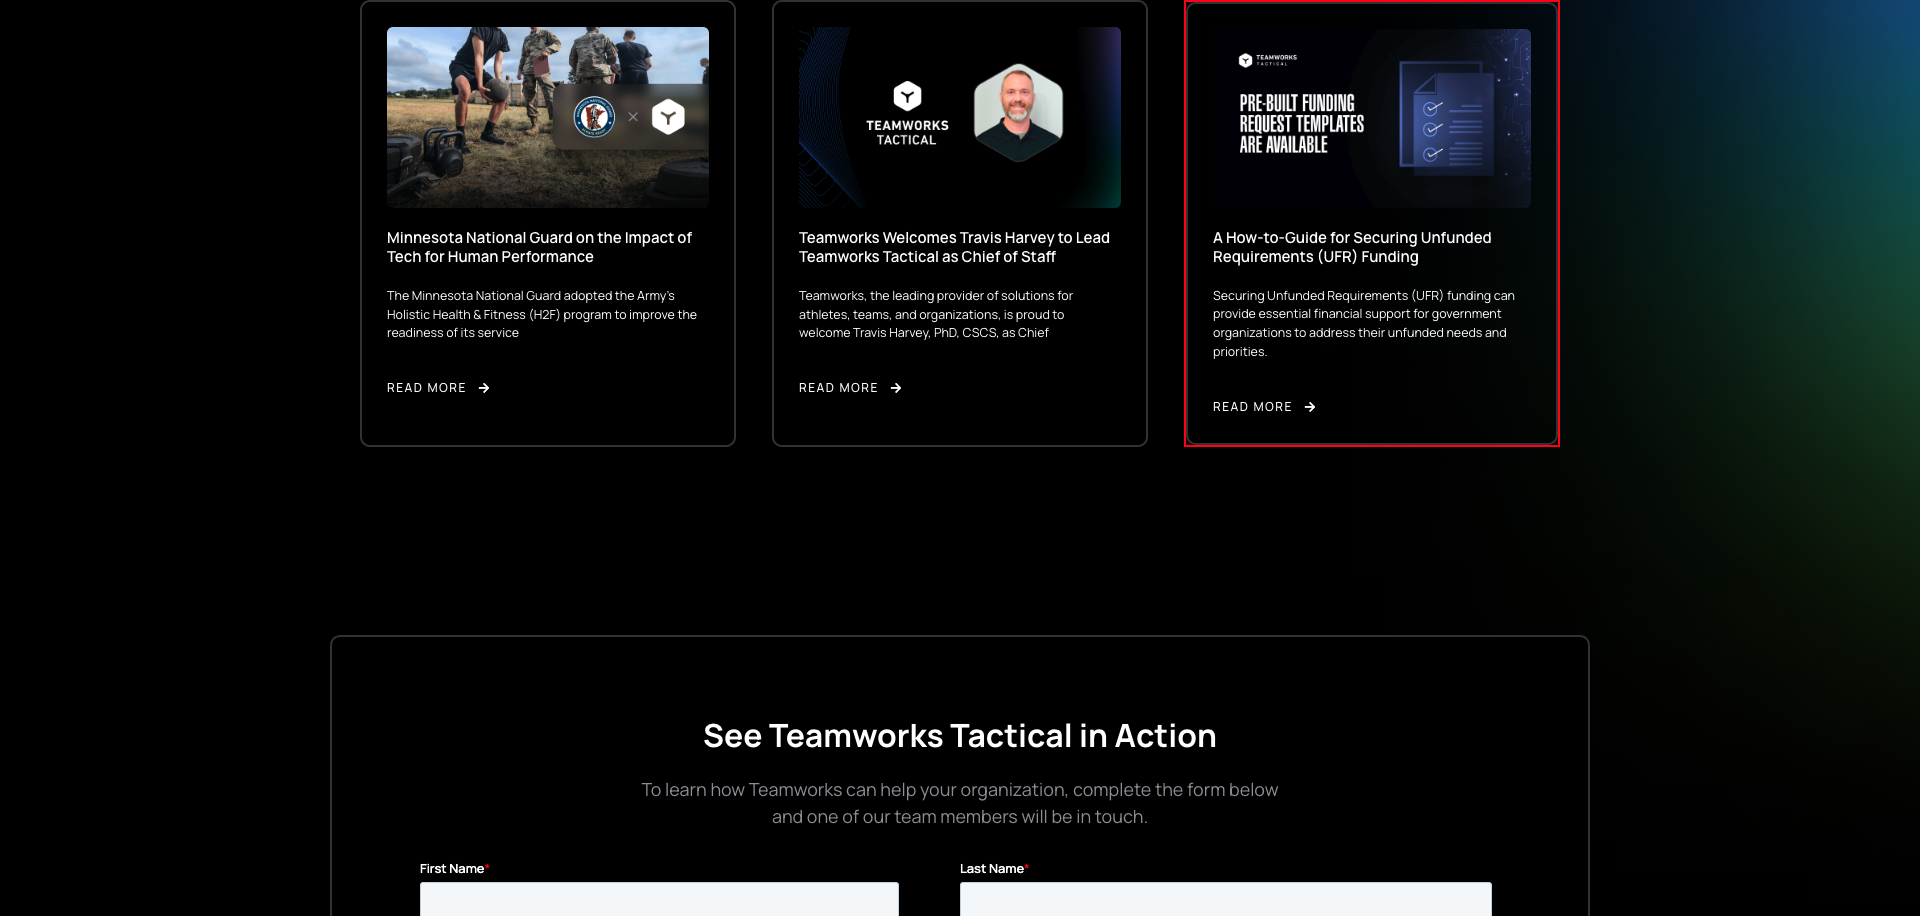This screenshot has width=1920, height=916.
Task: Click the Teamworks Tactical hexagon logo on Travis Harvey card
Action: point(908,96)
